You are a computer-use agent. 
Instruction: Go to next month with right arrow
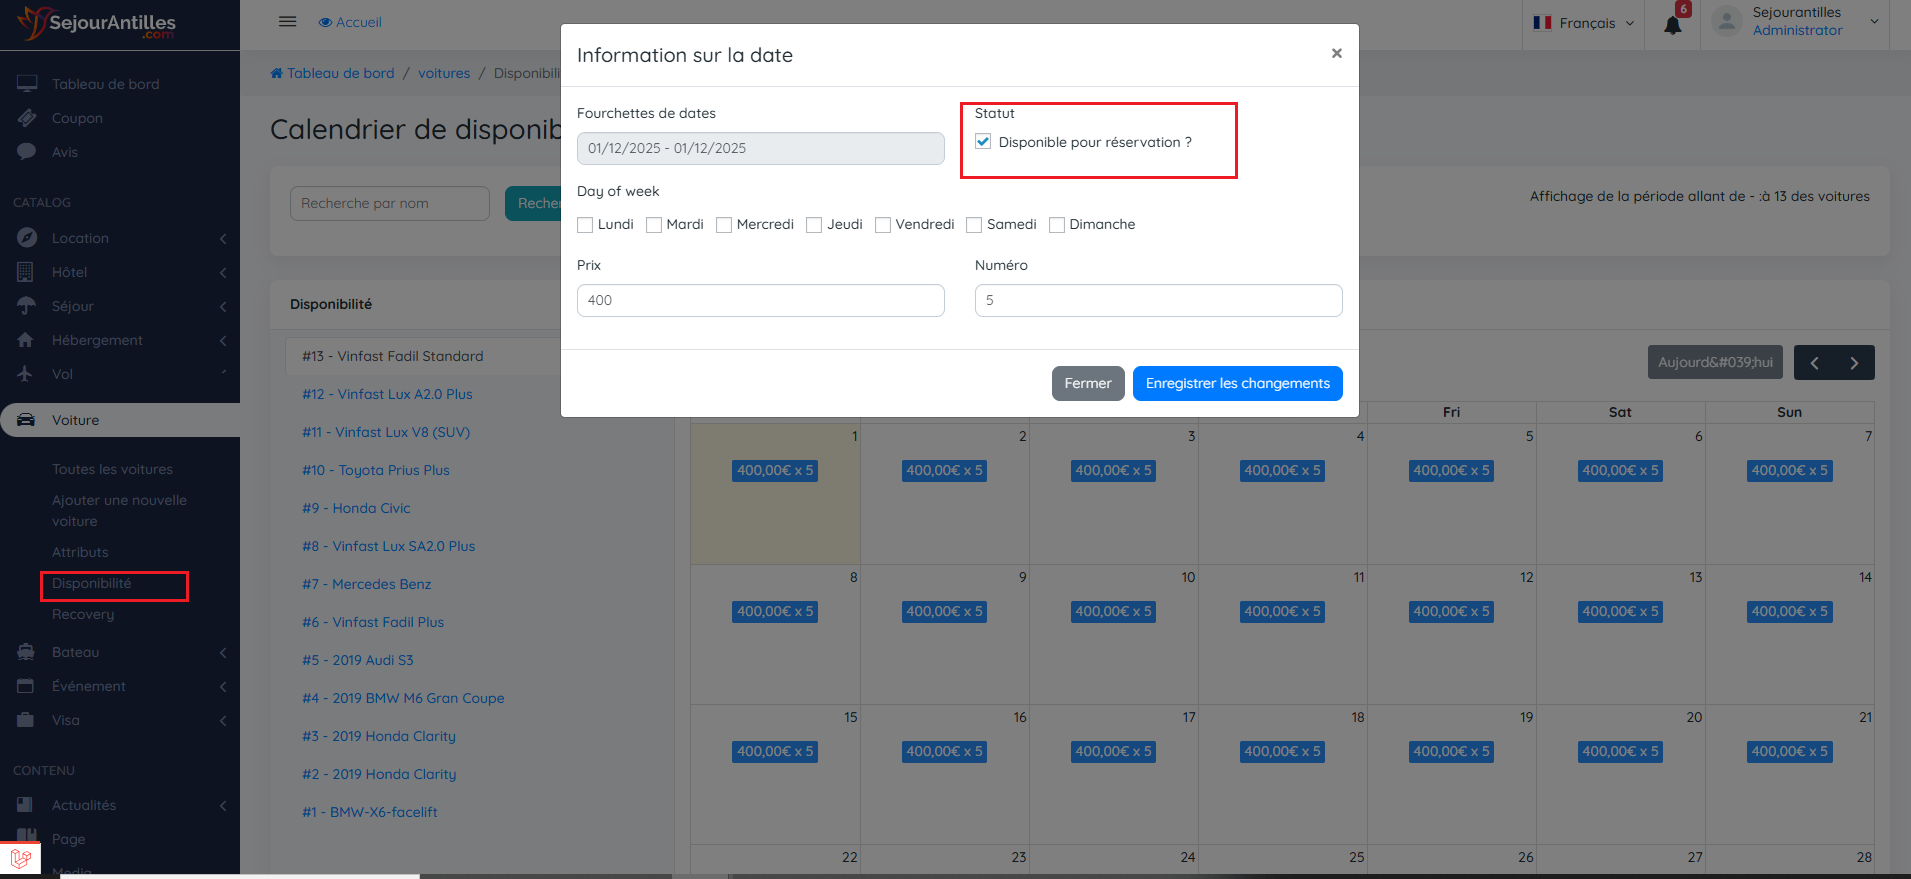1854,363
